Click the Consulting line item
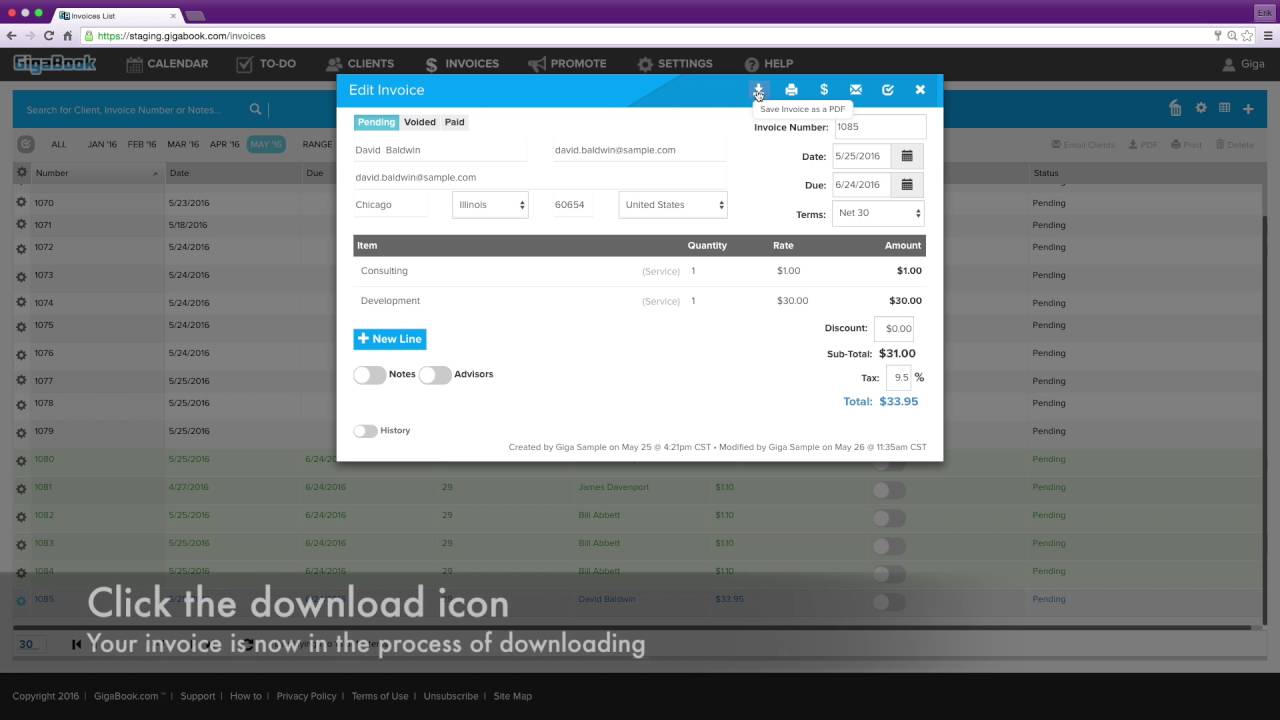 coord(384,271)
